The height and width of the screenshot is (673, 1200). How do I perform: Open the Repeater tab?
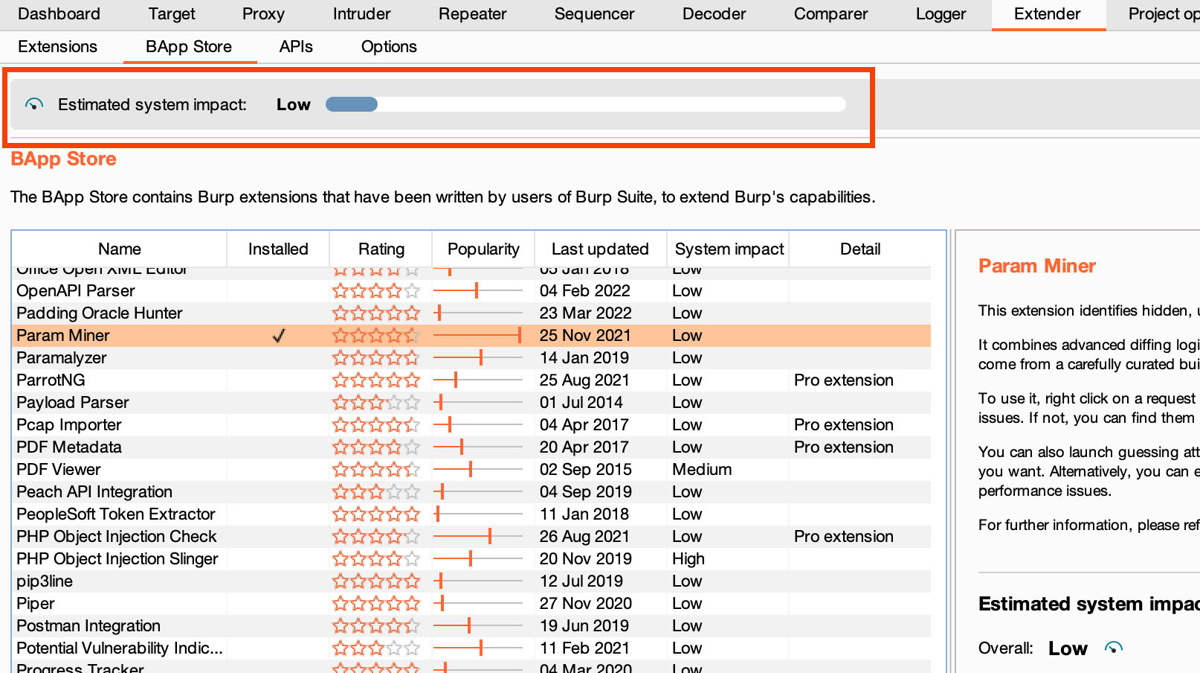click(x=472, y=14)
